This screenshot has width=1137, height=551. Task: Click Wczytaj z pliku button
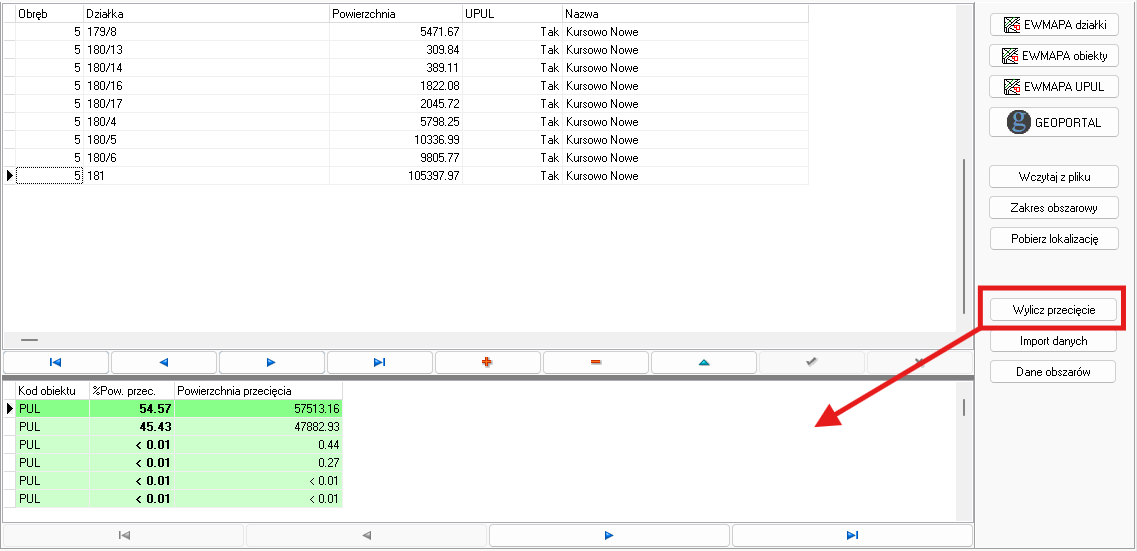(x=1054, y=177)
